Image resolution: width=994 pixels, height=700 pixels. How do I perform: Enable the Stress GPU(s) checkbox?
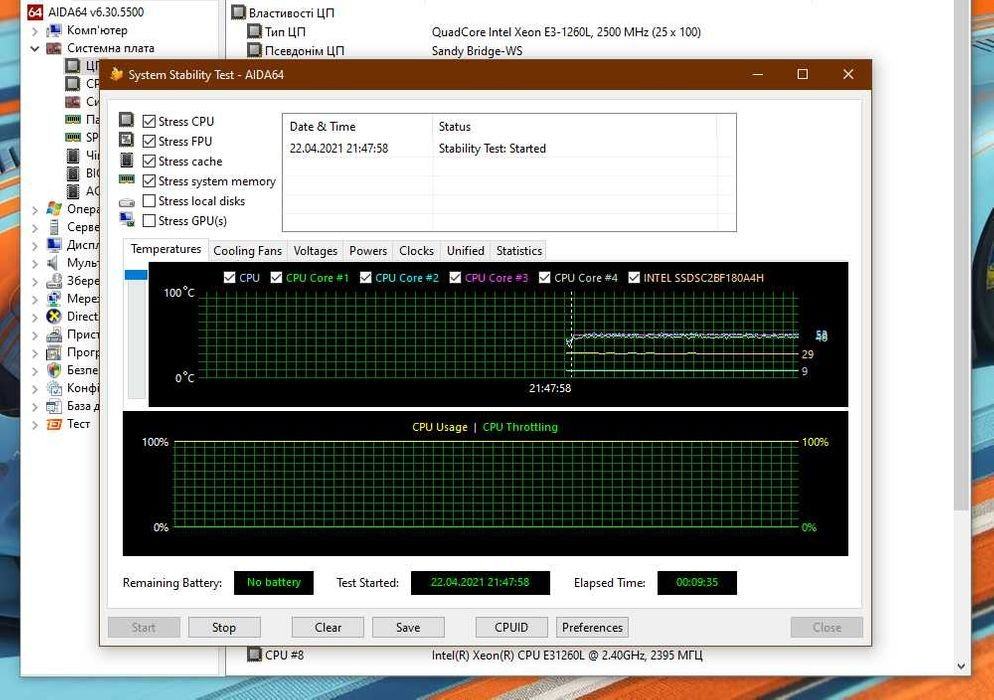pos(149,221)
